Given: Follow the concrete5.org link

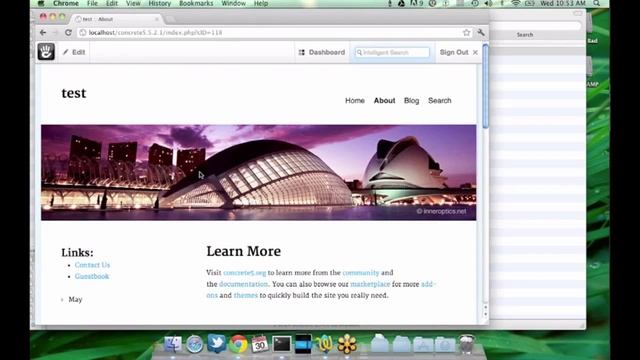Looking at the screenshot, I should coord(244,273).
